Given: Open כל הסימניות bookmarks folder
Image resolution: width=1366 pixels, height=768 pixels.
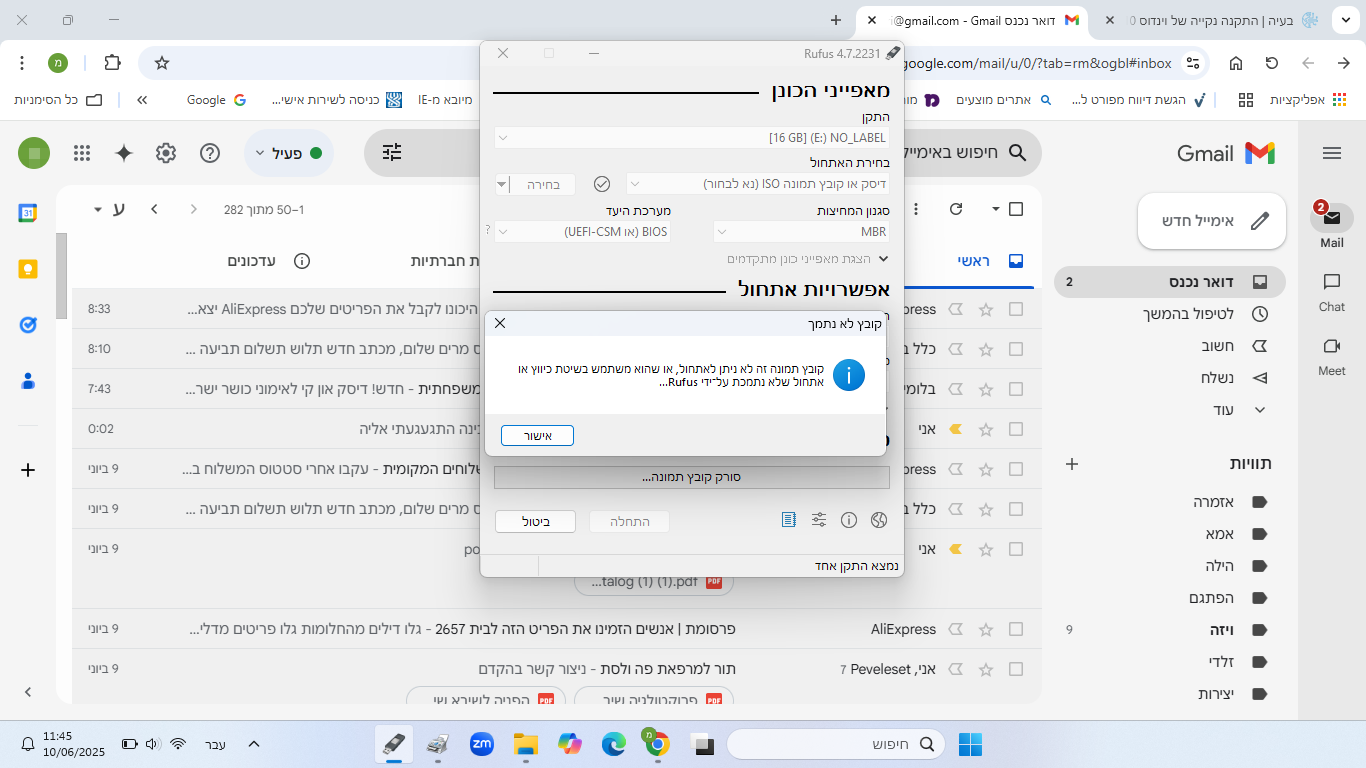Looking at the screenshot, I should click(59, 100).
